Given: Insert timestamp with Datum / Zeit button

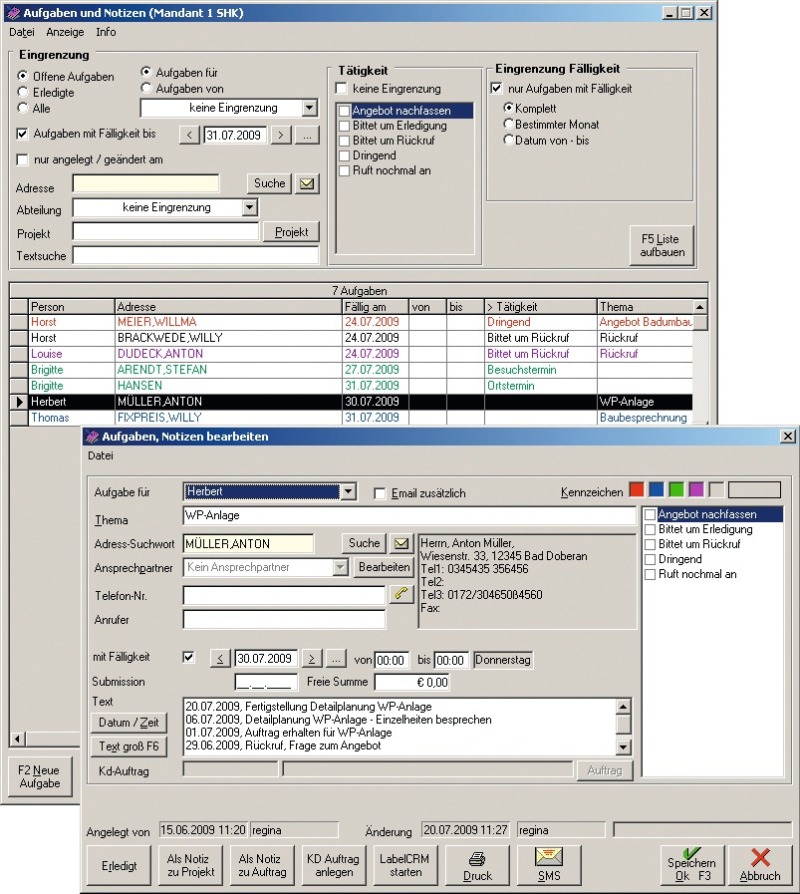Looking at the screenshot, I should click(129, 722).
